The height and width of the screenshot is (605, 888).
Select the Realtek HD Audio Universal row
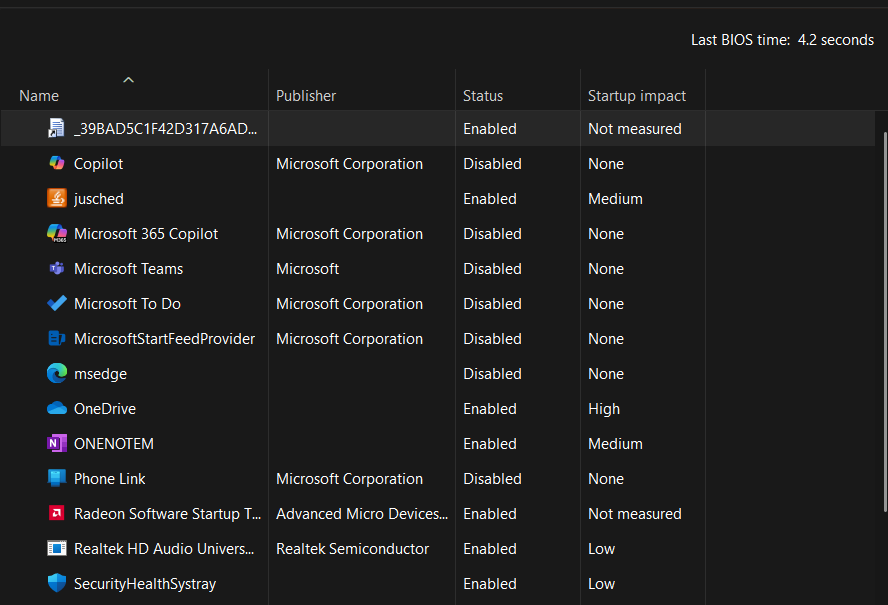pos(438,548)
